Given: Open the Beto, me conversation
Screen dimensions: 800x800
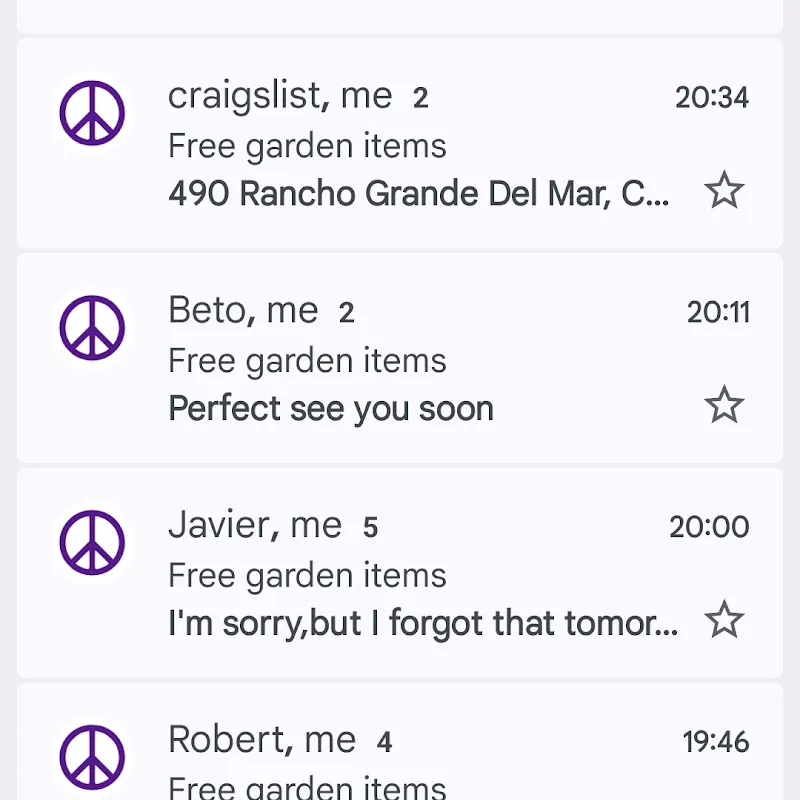Looking at the screenshot, I should tap(400, 358).
